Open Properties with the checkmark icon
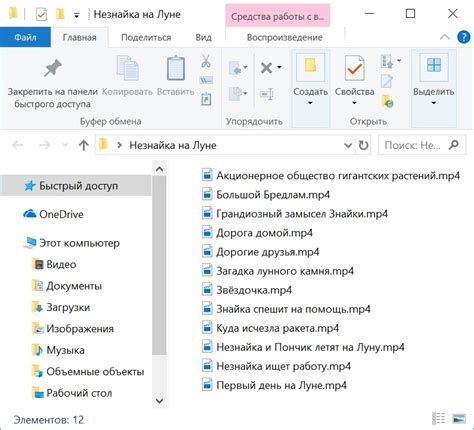This screenshot has height=430, width=474. point(354,68)
